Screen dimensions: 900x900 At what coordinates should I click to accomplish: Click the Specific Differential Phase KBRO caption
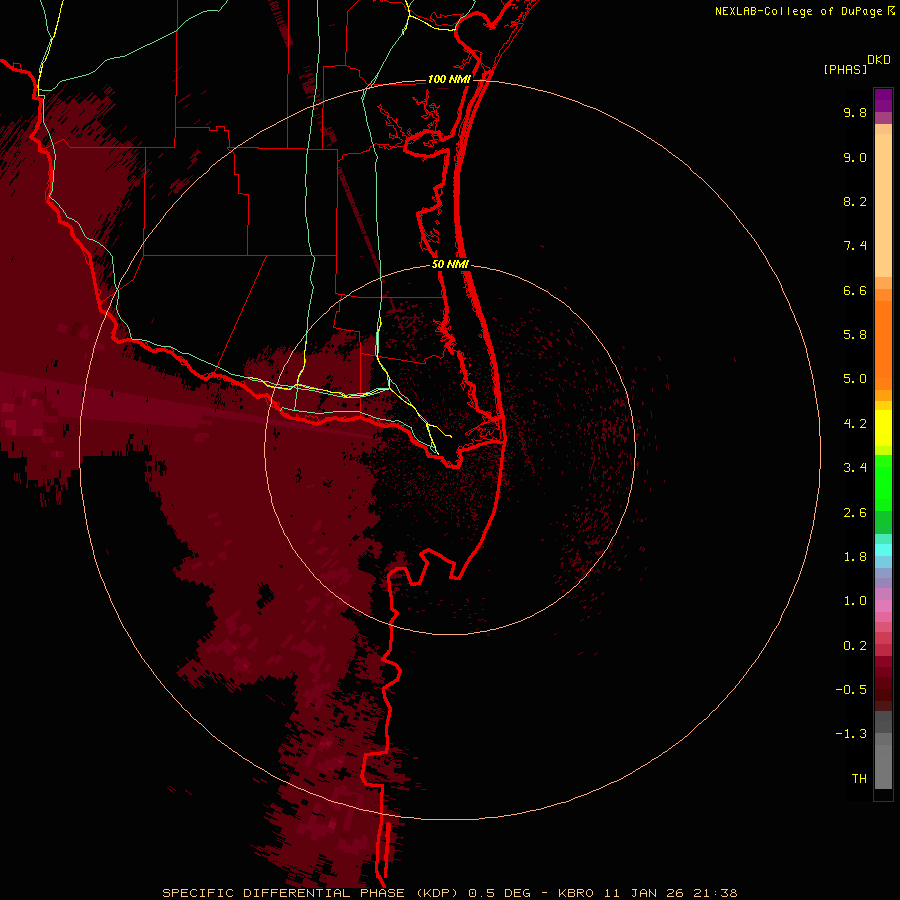pyautogui.click(x=450, y=893)
